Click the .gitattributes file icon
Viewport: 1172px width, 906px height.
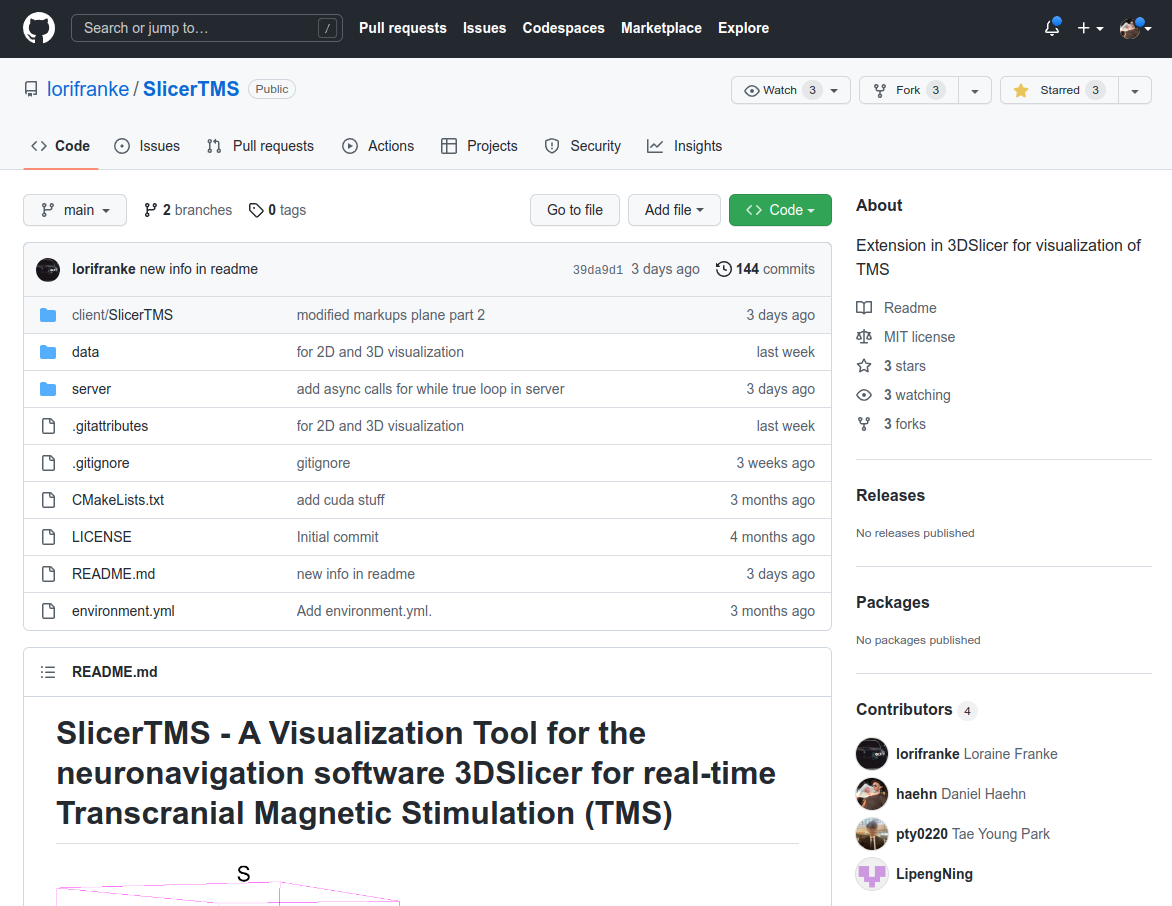[x=49, y=426]
